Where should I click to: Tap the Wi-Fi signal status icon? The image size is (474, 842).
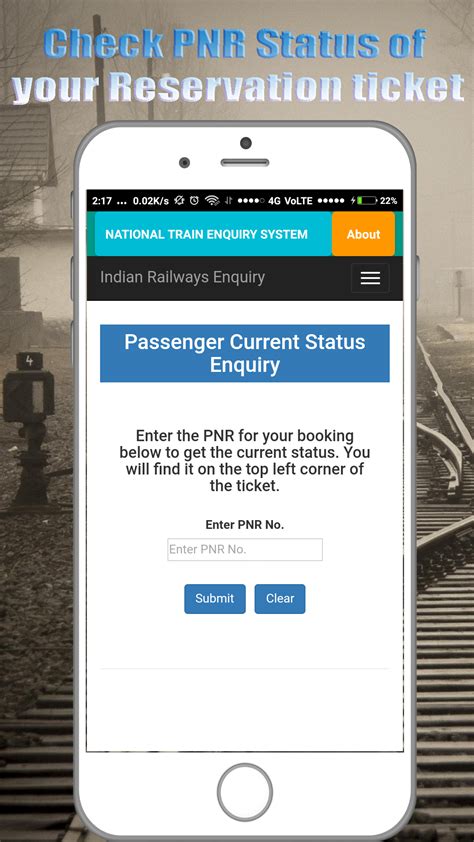[212, 201]
